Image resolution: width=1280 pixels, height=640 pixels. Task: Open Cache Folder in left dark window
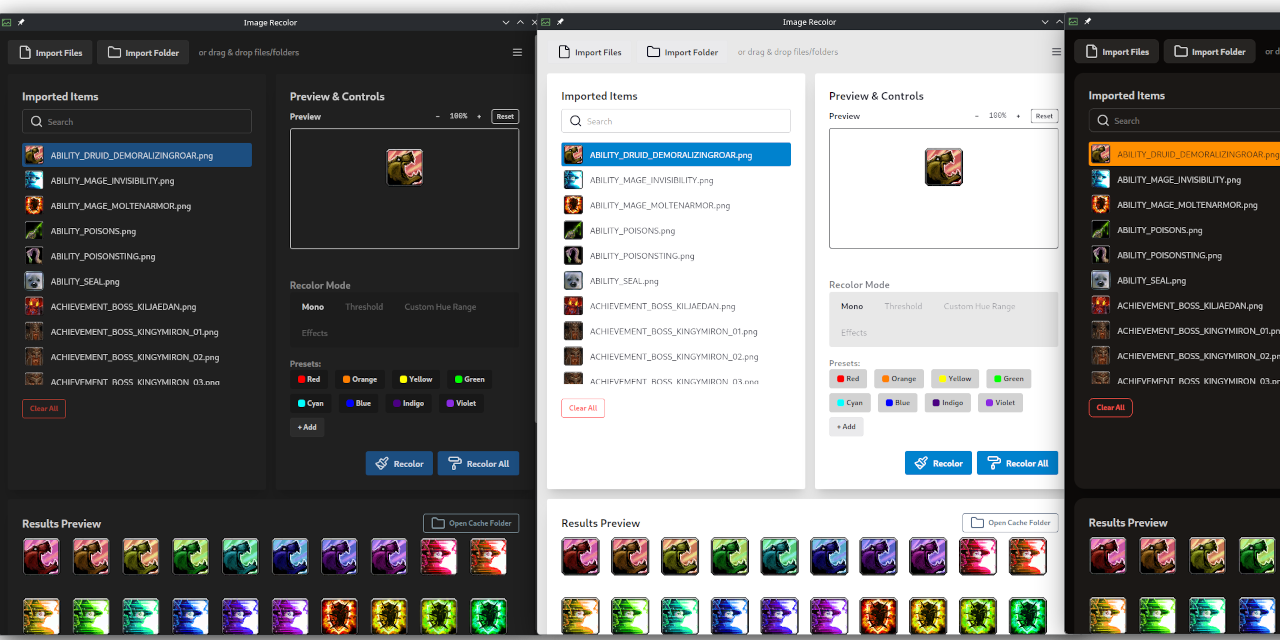(471, 523)
